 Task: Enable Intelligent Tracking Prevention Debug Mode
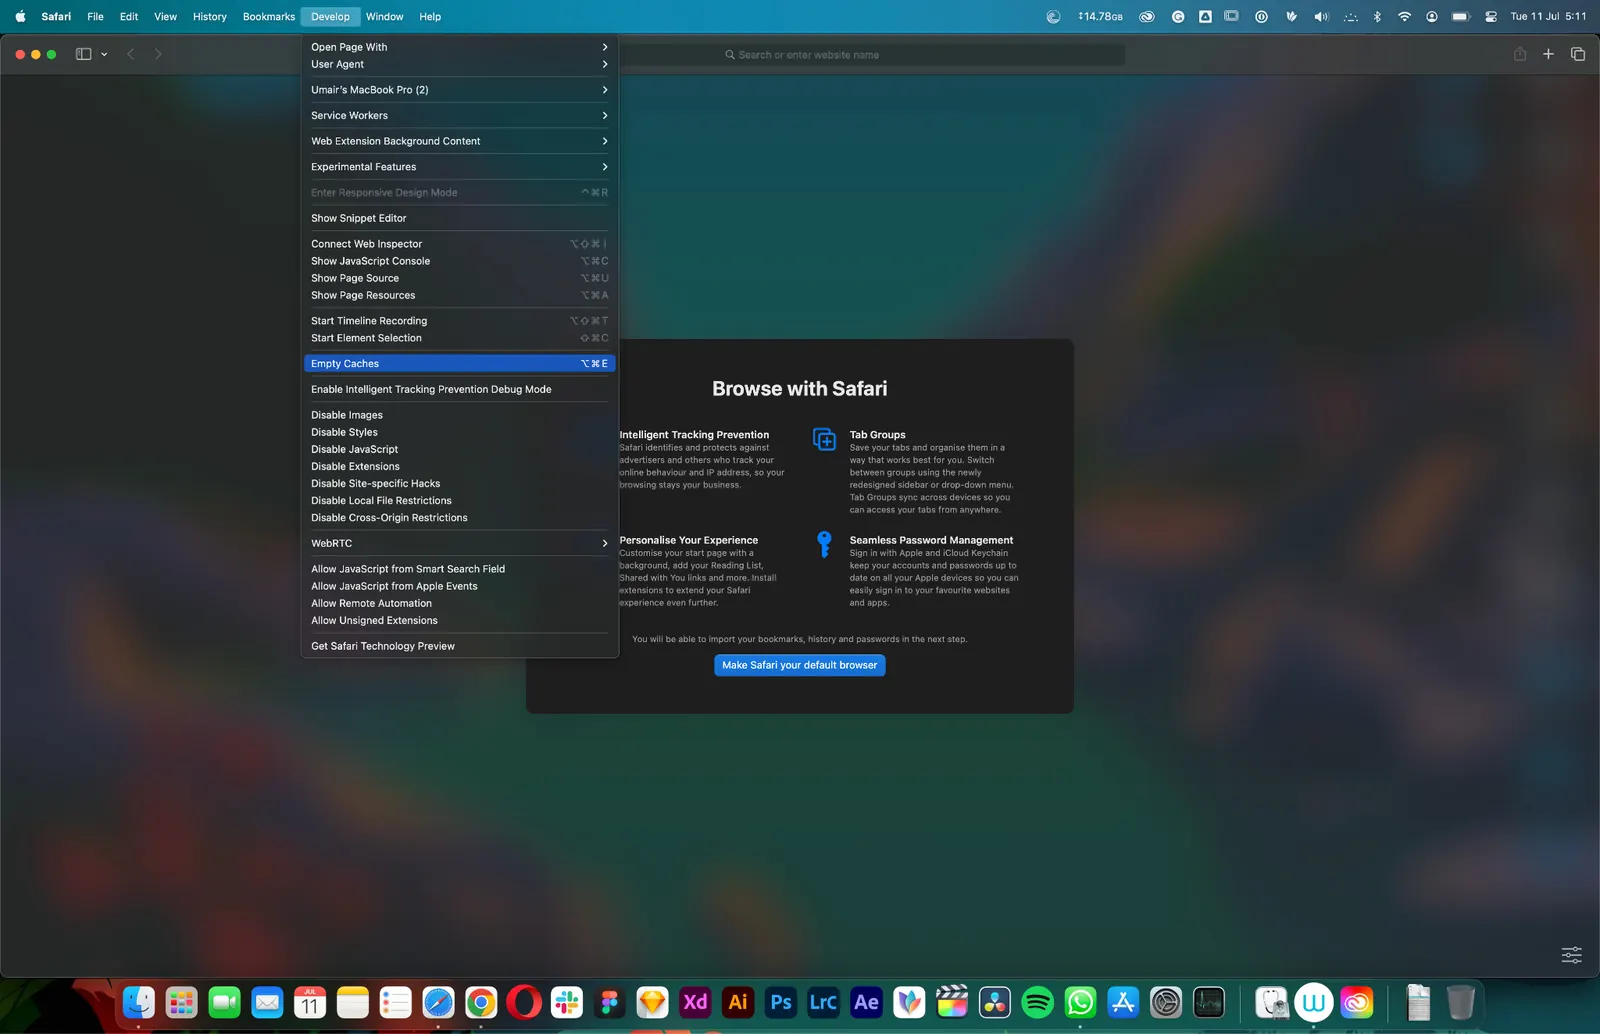click(460, 390)
